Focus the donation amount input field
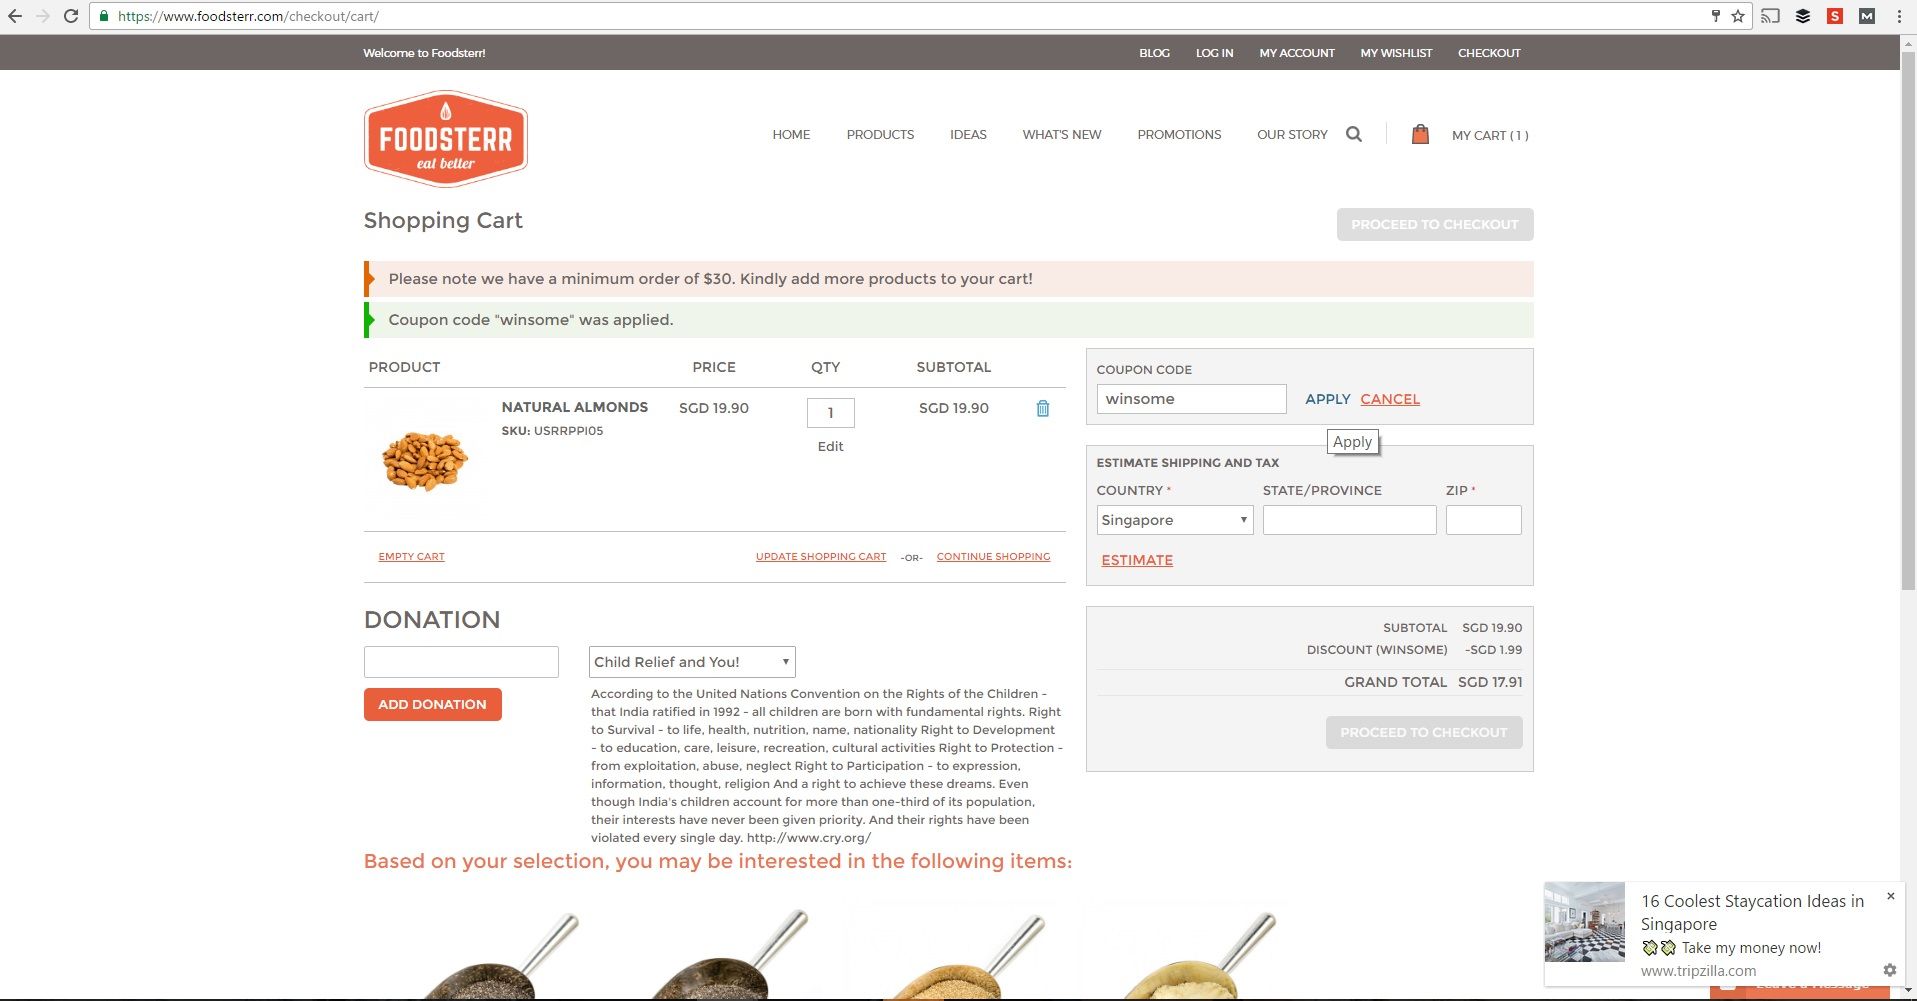The image size is (1917, 1001). [461, 662]
